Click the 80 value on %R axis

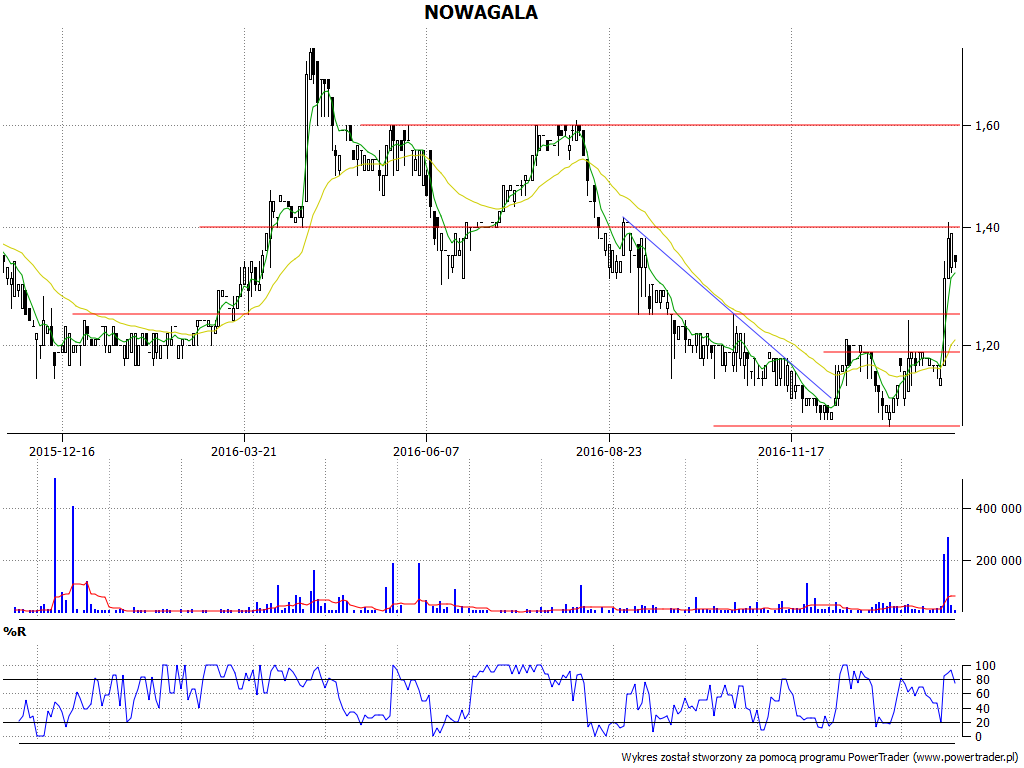(982, 680)
